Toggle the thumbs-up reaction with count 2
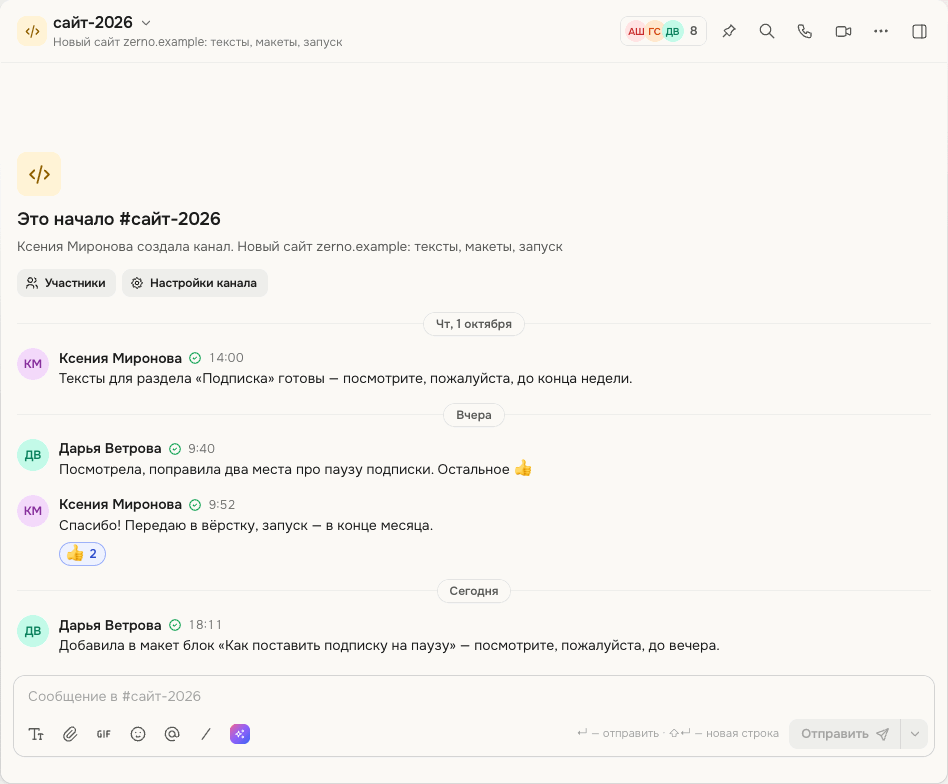 [82, 554]
